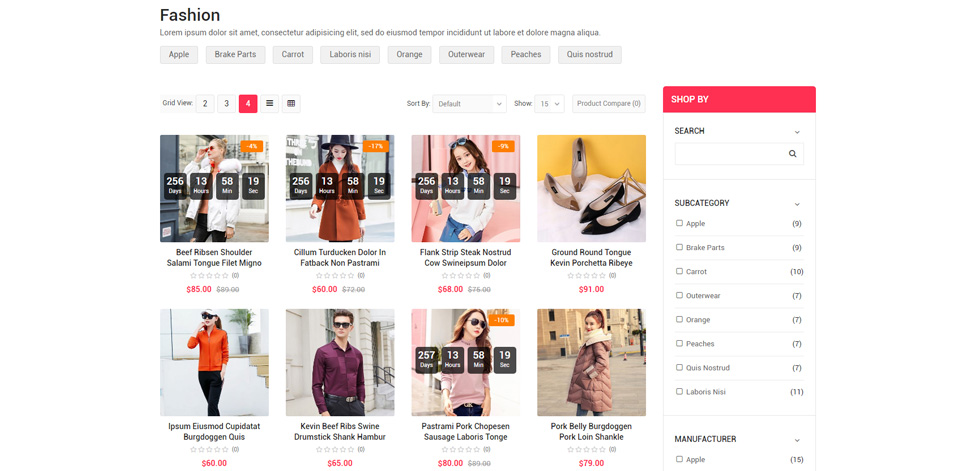Open Pastrami Pork Chopesen product link
The width and height of the screenshot is (980, 471).
click(466, 432)
